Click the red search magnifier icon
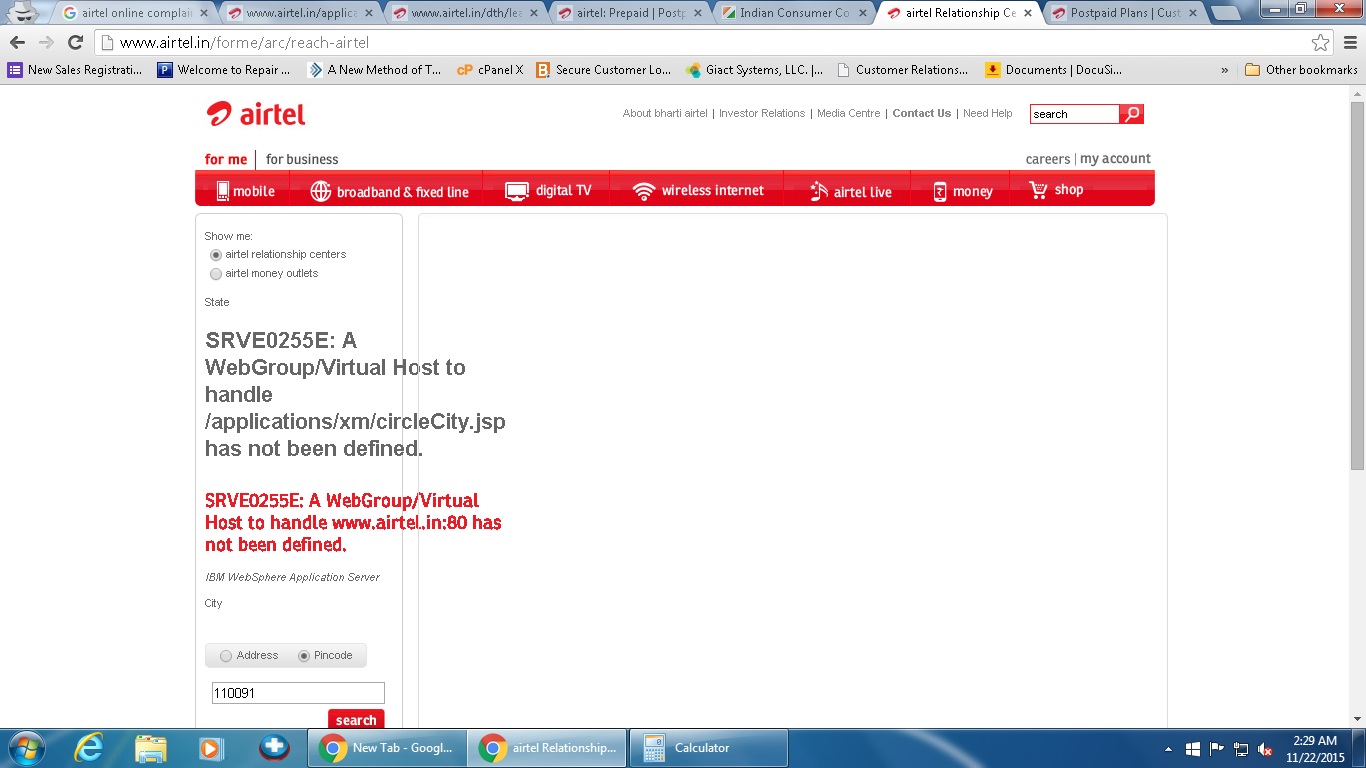This screenshot has width=1366, height=768. pyautogui.click(x=1131, y=114)
